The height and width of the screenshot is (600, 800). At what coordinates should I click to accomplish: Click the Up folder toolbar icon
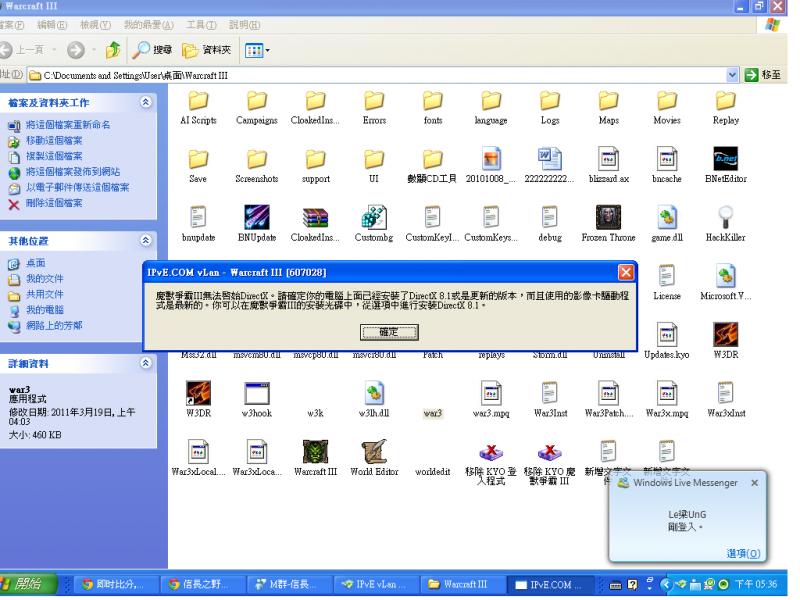click(x=114, y=48)
